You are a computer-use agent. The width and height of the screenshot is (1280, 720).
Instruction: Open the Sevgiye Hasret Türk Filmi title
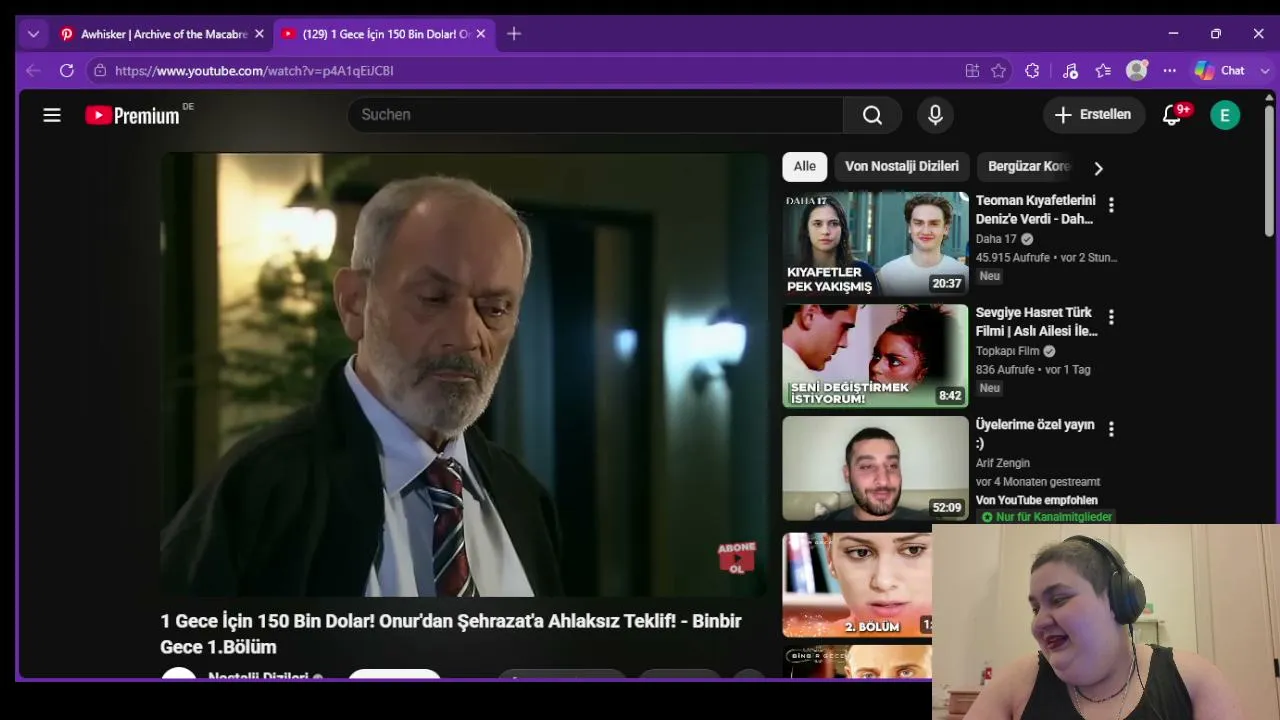1036,322
